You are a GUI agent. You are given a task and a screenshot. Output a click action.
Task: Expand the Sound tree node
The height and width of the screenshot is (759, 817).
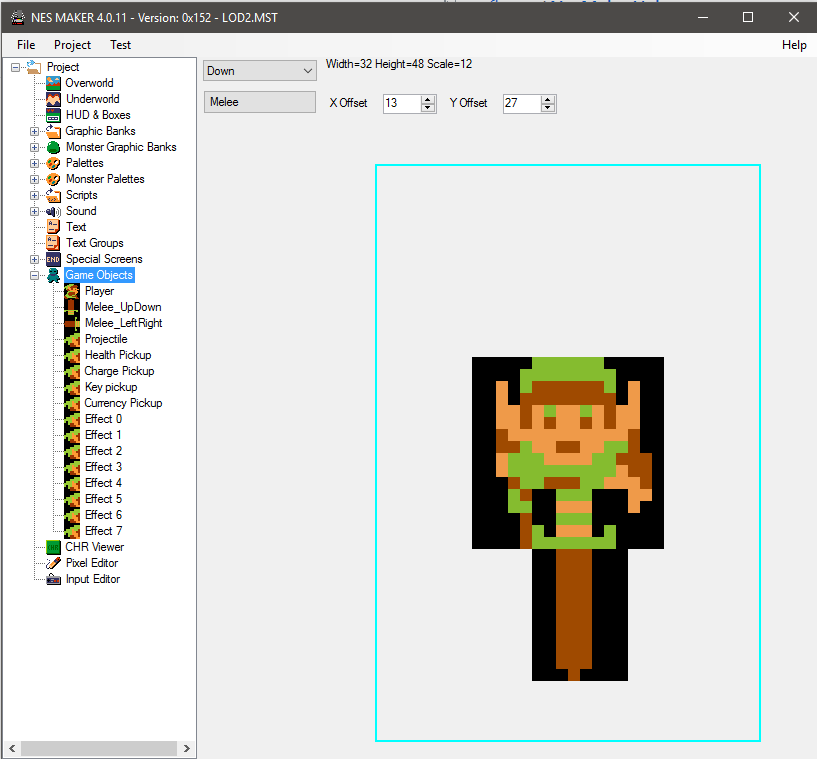pyautogui.click(x=34, y=211)
